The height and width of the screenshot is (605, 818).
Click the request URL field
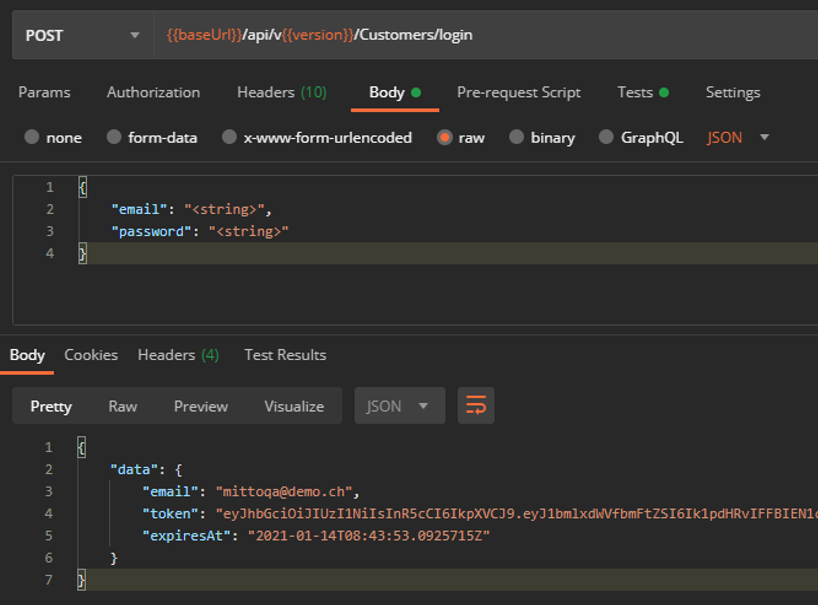tap(486, 35)
